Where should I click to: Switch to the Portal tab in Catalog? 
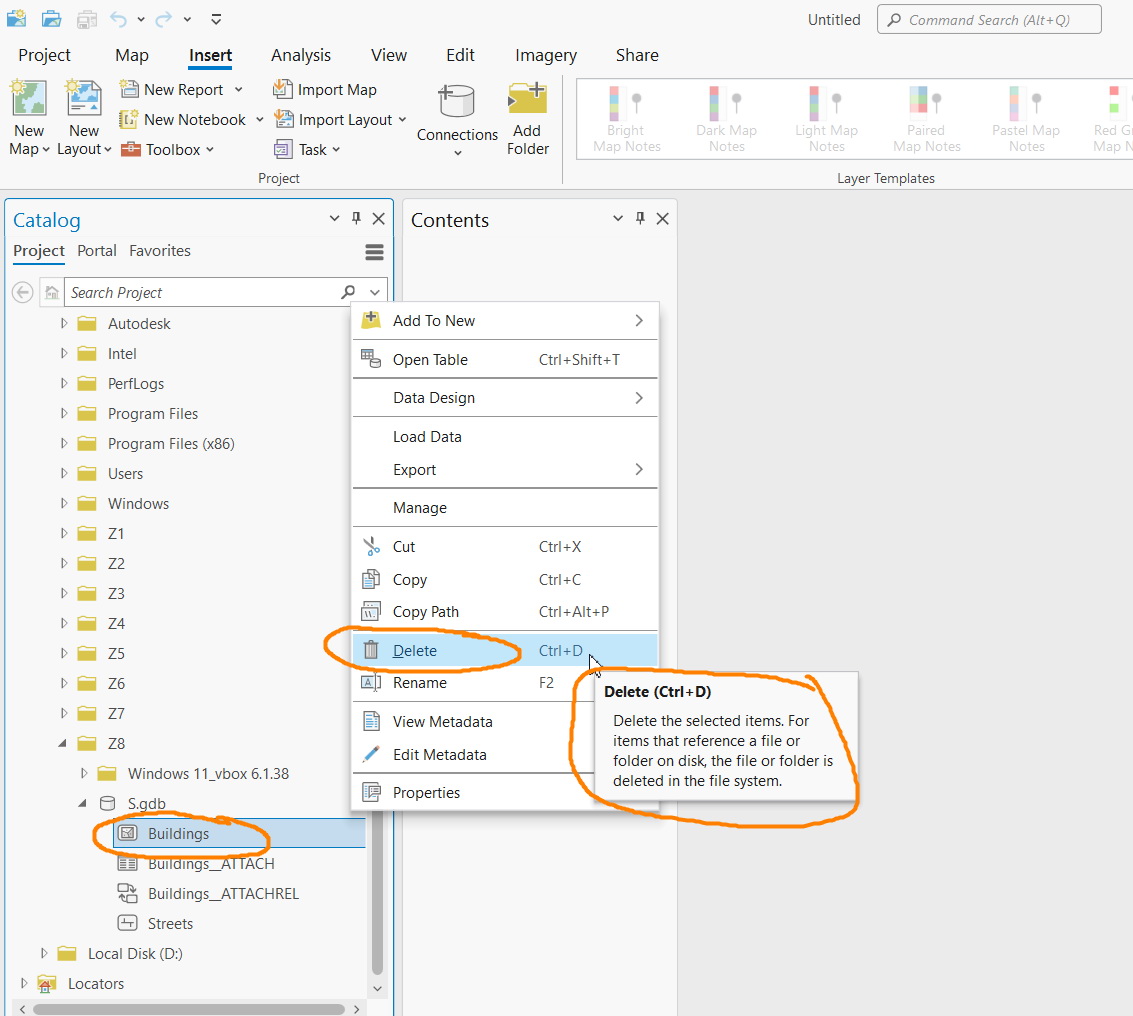pyautogui.click(x=96, y=251)
